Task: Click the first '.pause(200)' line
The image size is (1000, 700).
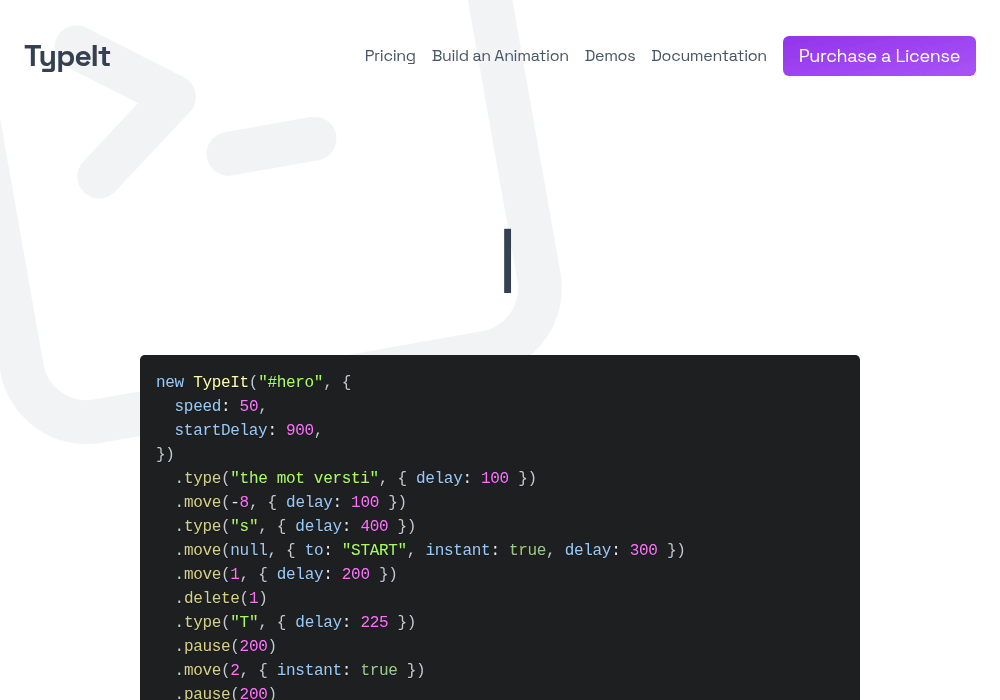Action: (225, 646)
